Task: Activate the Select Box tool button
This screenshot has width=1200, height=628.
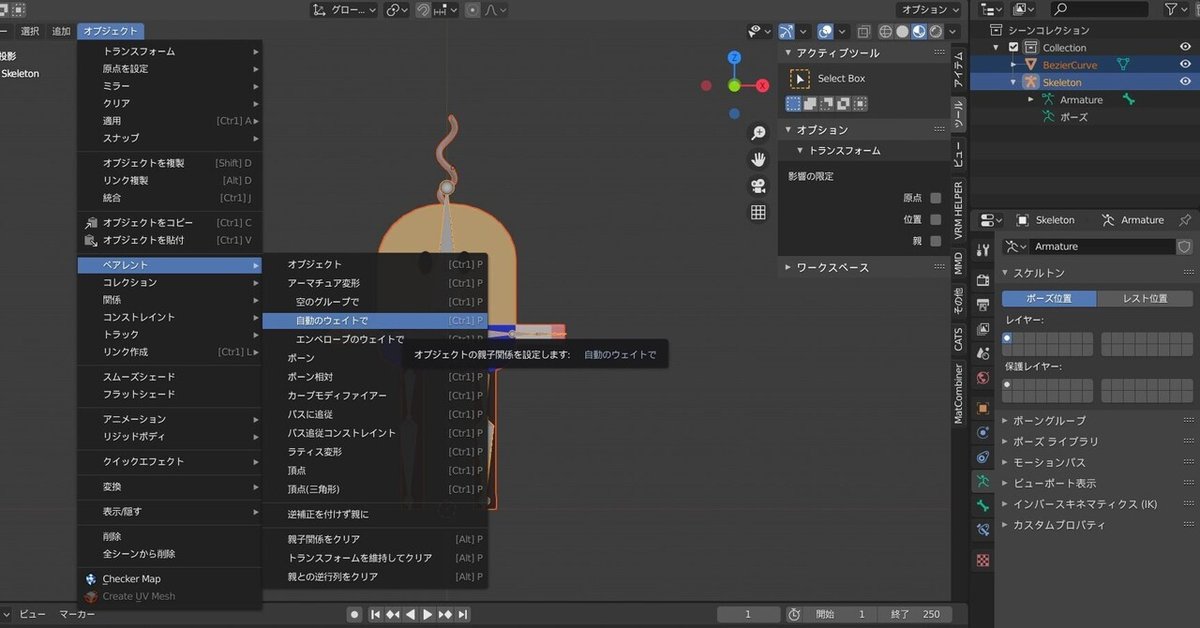Action: pos(840,78)
